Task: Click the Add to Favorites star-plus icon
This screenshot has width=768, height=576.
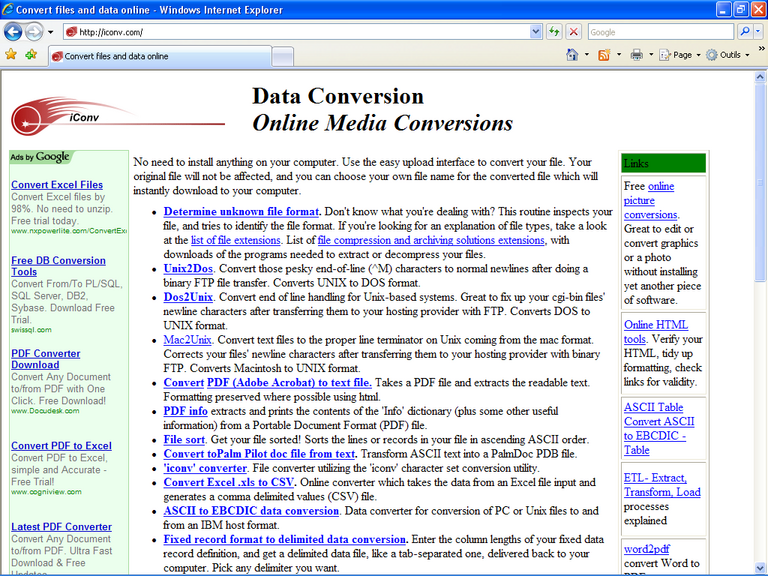Action: pos(31,54)
